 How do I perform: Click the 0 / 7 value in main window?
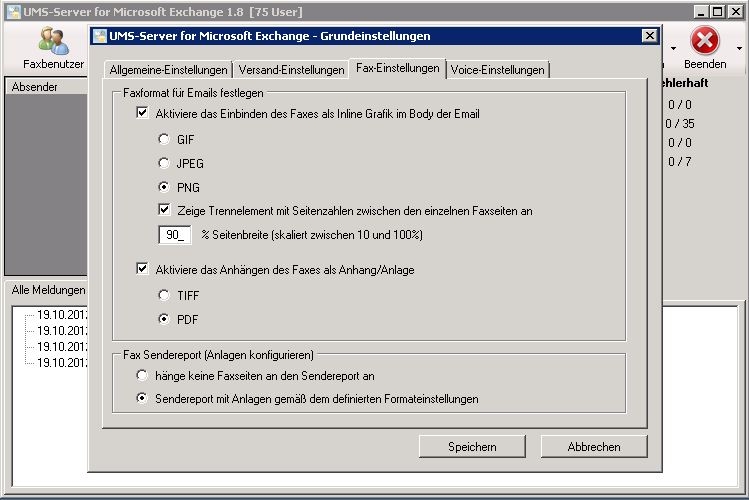click(680, 162)
